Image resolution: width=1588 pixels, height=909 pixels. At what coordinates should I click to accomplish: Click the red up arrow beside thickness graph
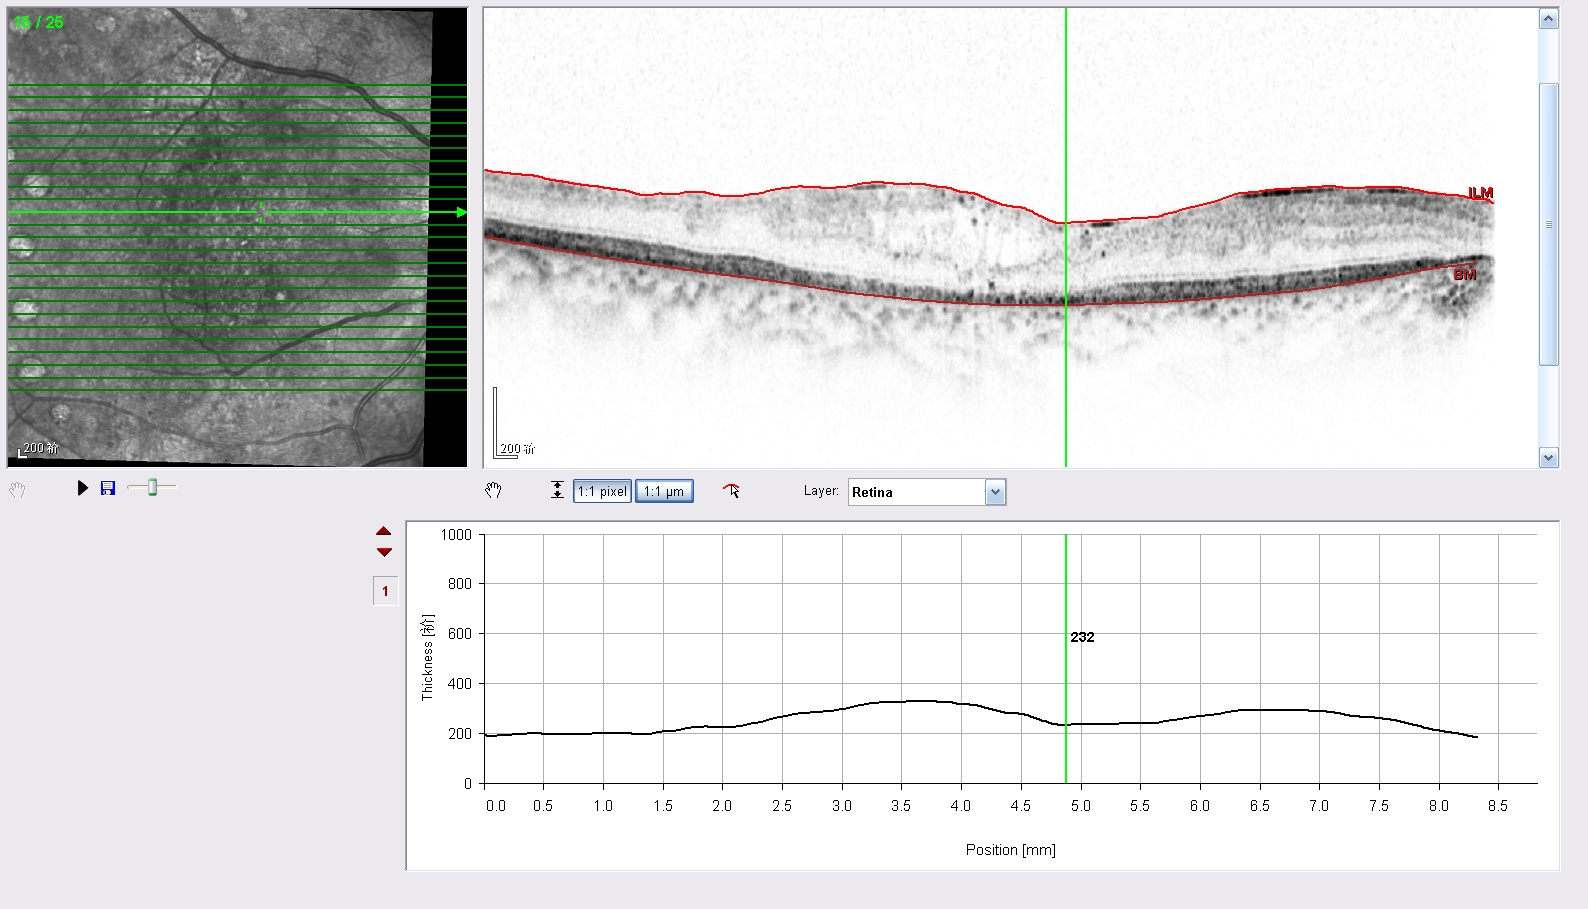point(384,531)
